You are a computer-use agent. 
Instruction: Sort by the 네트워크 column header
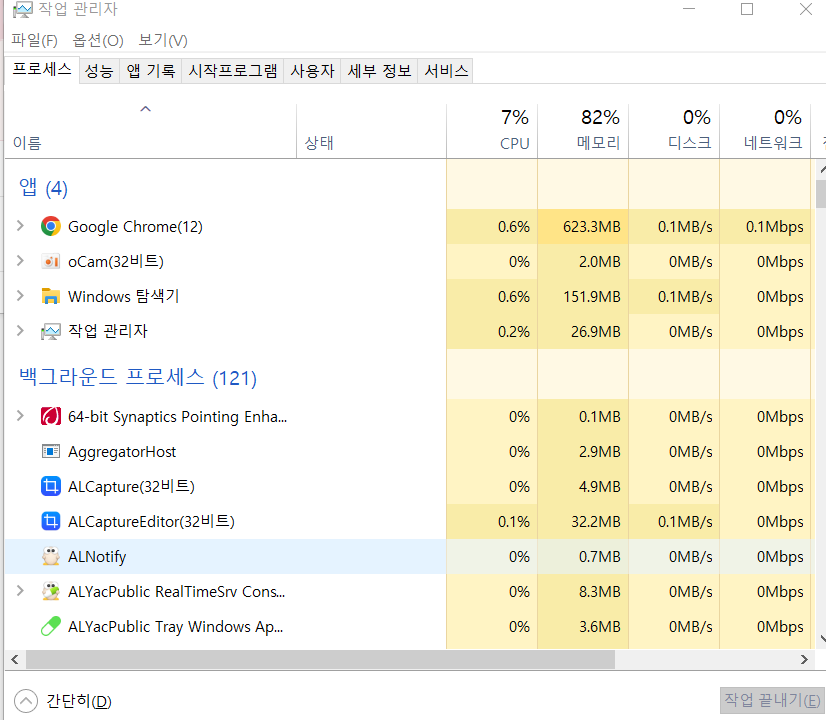[765, 131]
